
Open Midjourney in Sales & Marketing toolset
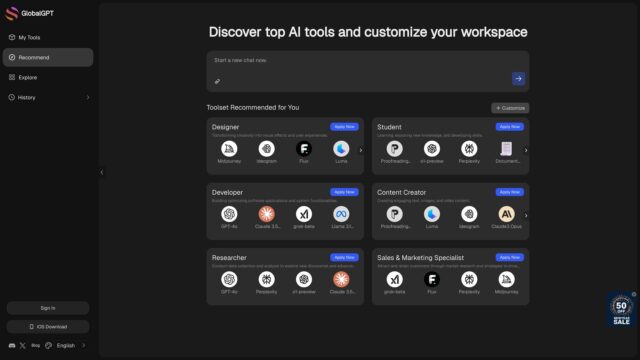point(507,280)
